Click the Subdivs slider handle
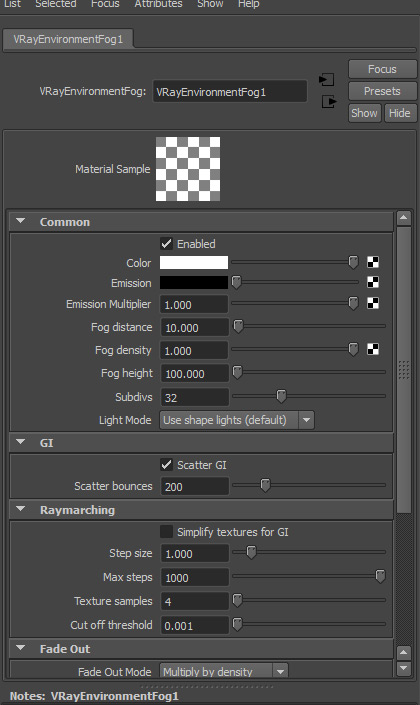Screen dimensions: 420x705 281,396
